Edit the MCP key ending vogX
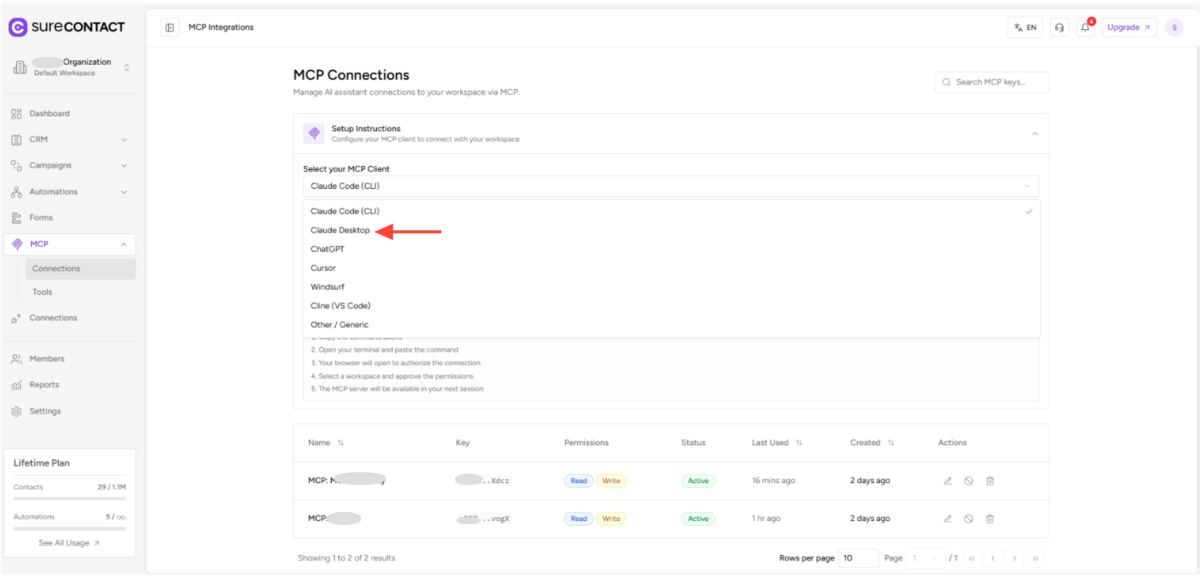Screen dimensions: 1200x577 tap(948, 519)
